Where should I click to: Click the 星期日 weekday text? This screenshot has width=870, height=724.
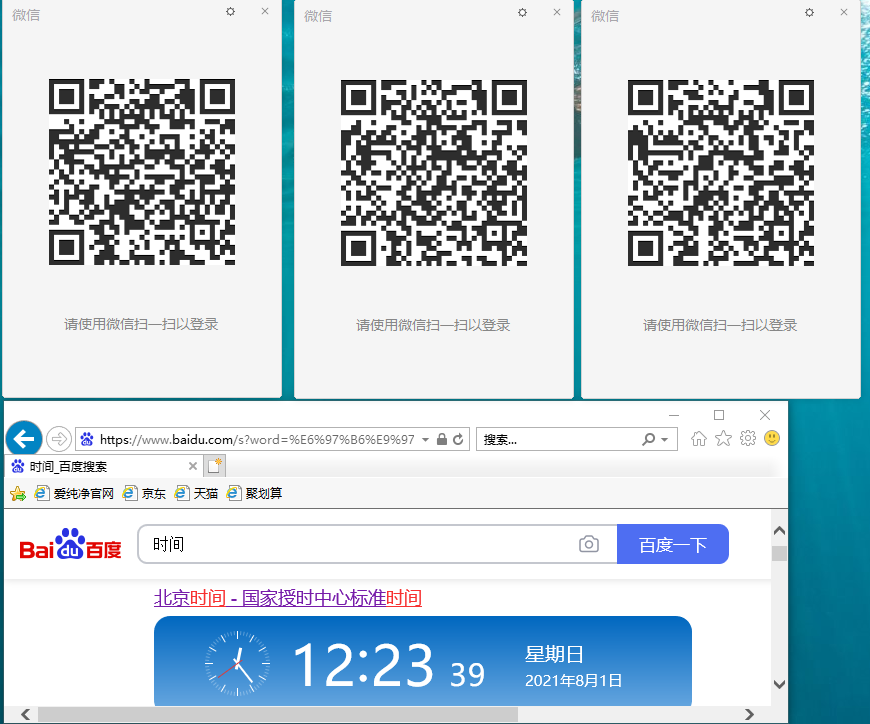point(554,655)
